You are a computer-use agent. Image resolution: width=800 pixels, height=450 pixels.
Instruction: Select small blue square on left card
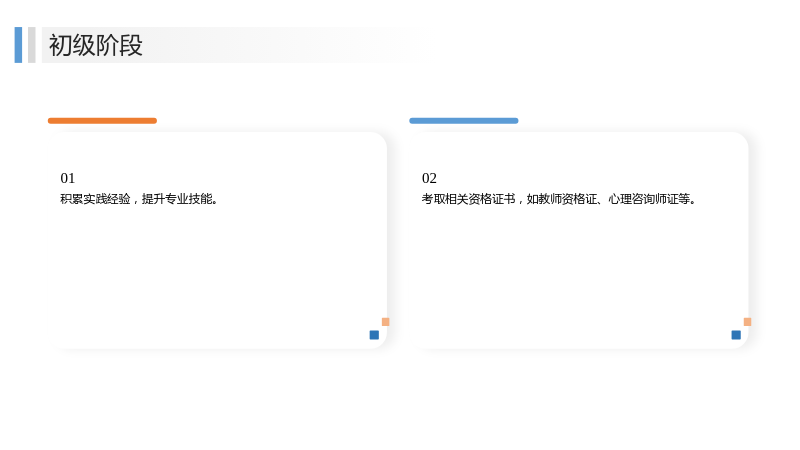point(374,335)
